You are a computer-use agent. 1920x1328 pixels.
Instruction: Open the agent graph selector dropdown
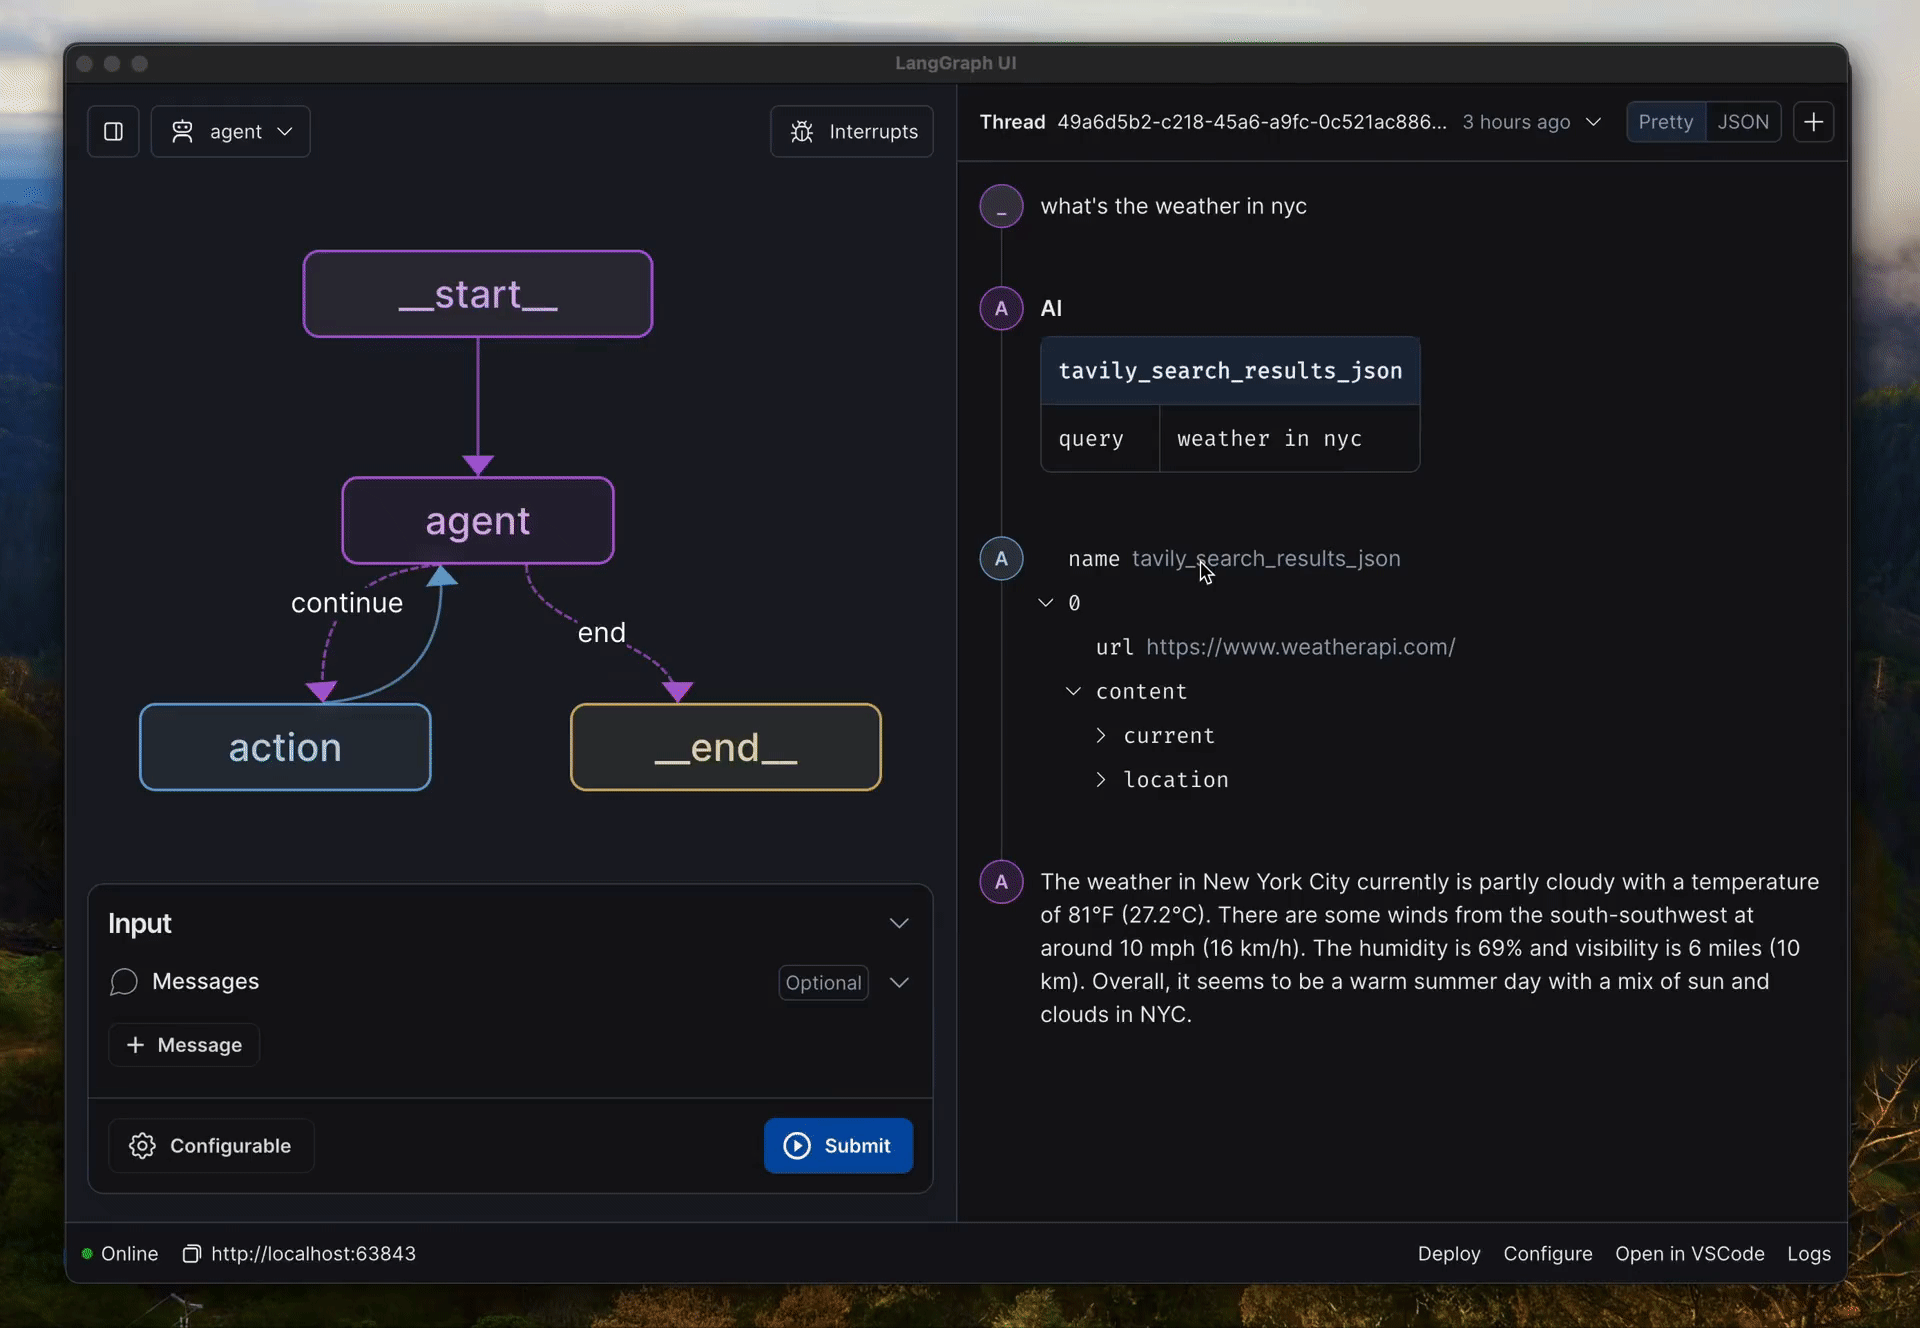pos(231,132)
